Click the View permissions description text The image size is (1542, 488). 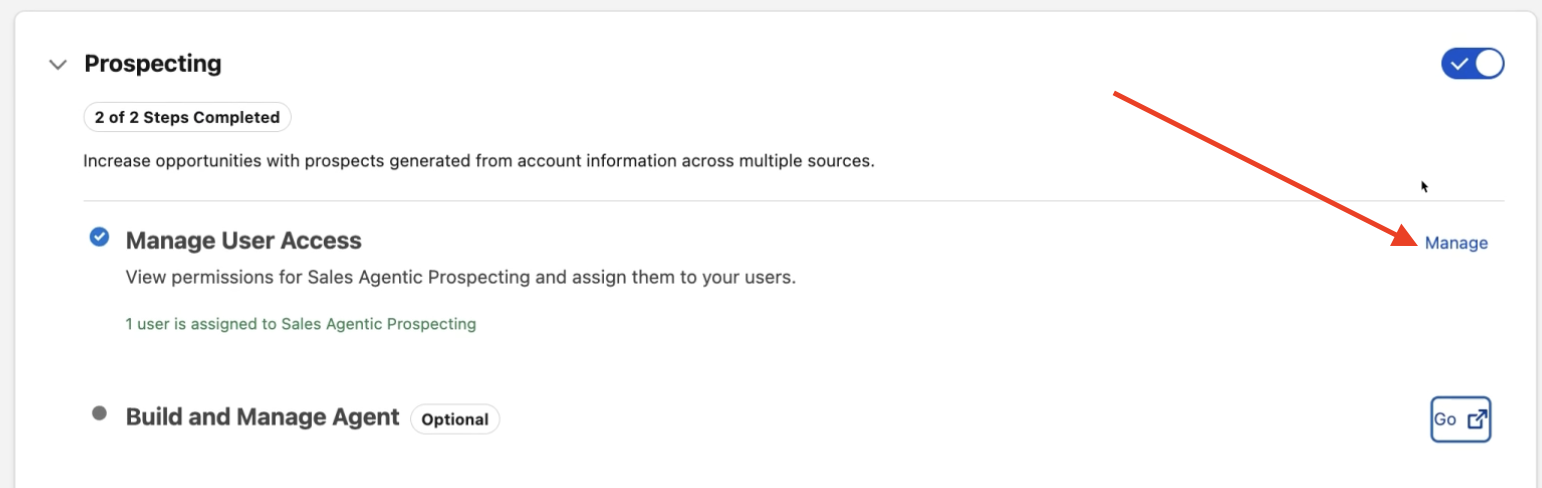(461, 277)
